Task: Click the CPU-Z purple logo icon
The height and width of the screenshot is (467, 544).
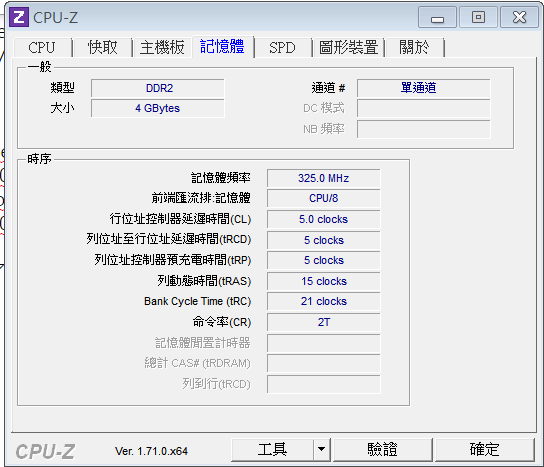Action: 19,17
